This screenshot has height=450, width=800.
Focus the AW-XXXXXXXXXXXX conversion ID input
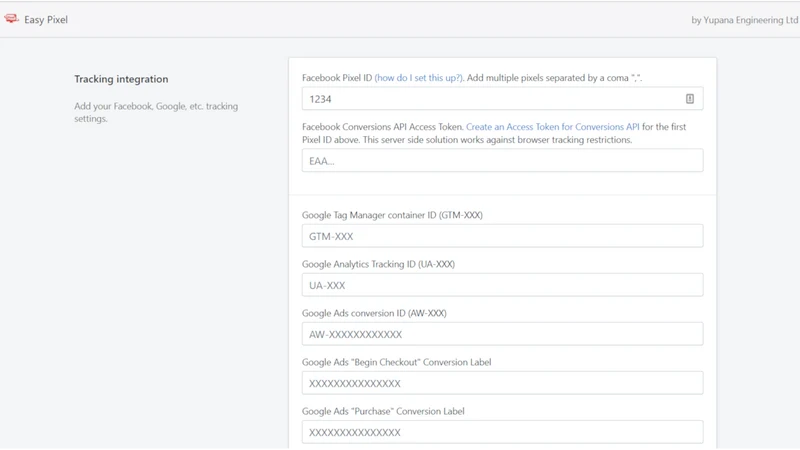coord(502,334)
